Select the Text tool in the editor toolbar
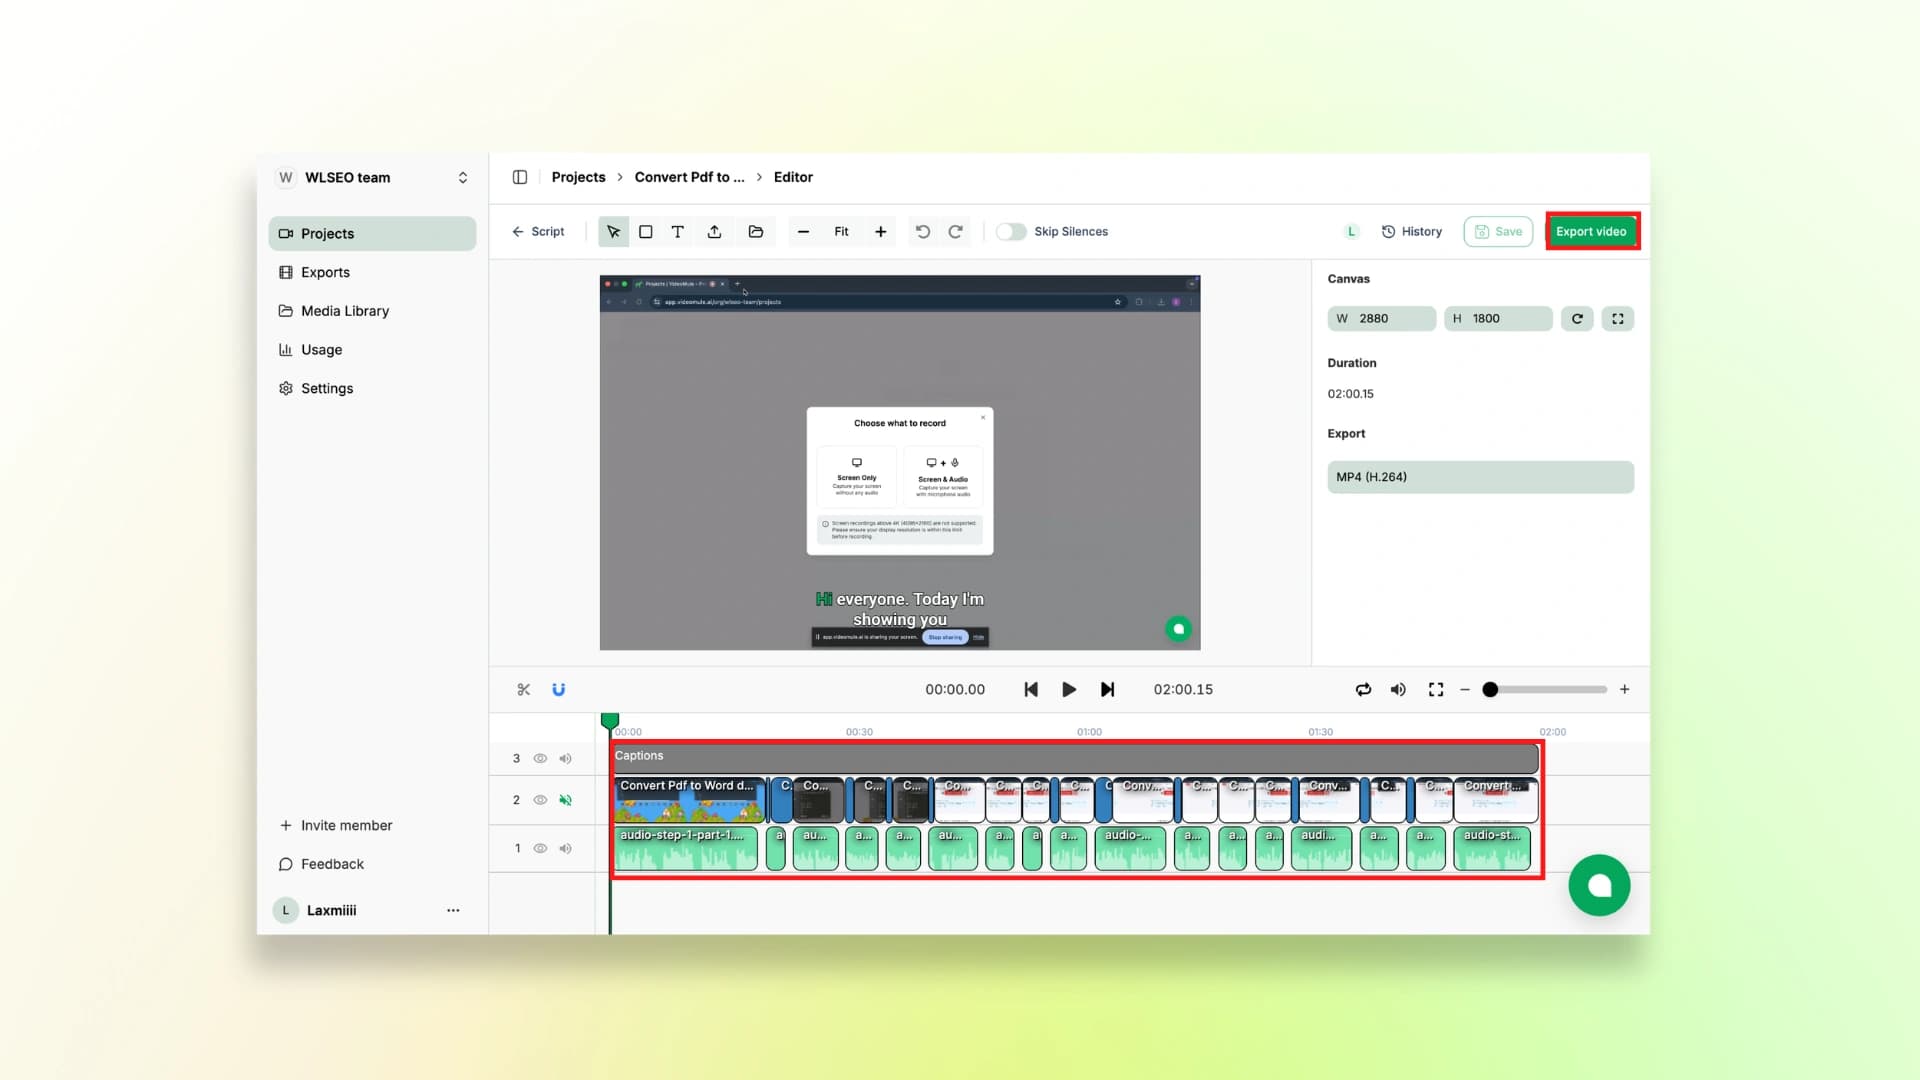 678,231
